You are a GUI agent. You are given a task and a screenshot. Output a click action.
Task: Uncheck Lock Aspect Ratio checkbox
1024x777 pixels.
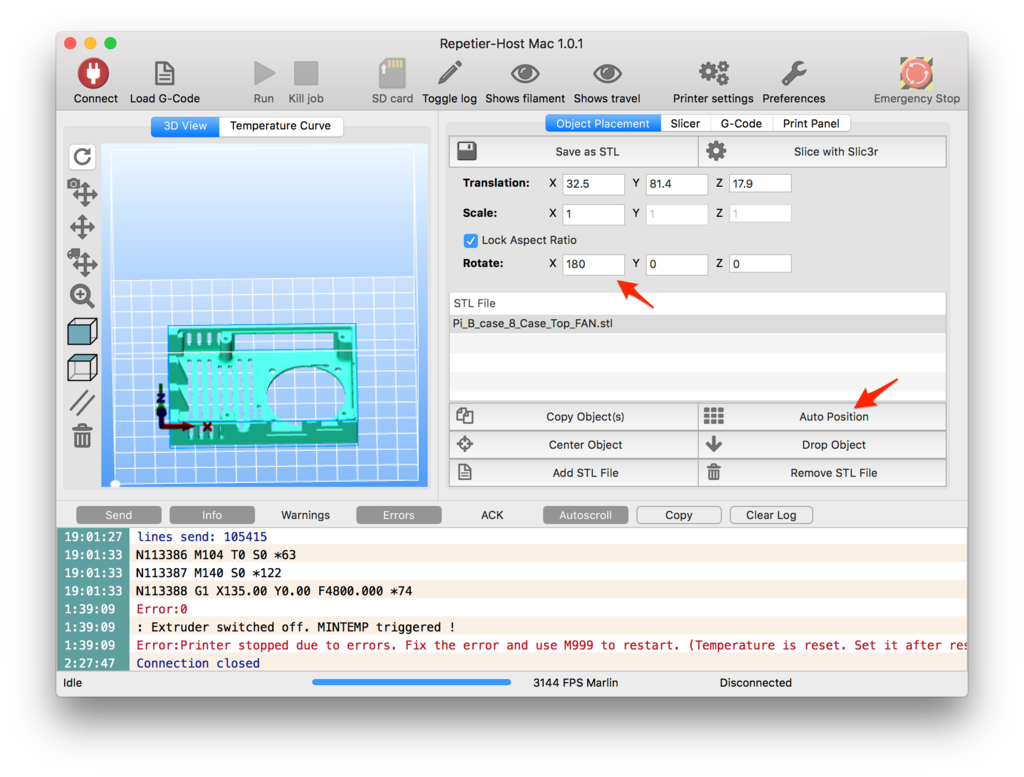[x=470, y=240]
